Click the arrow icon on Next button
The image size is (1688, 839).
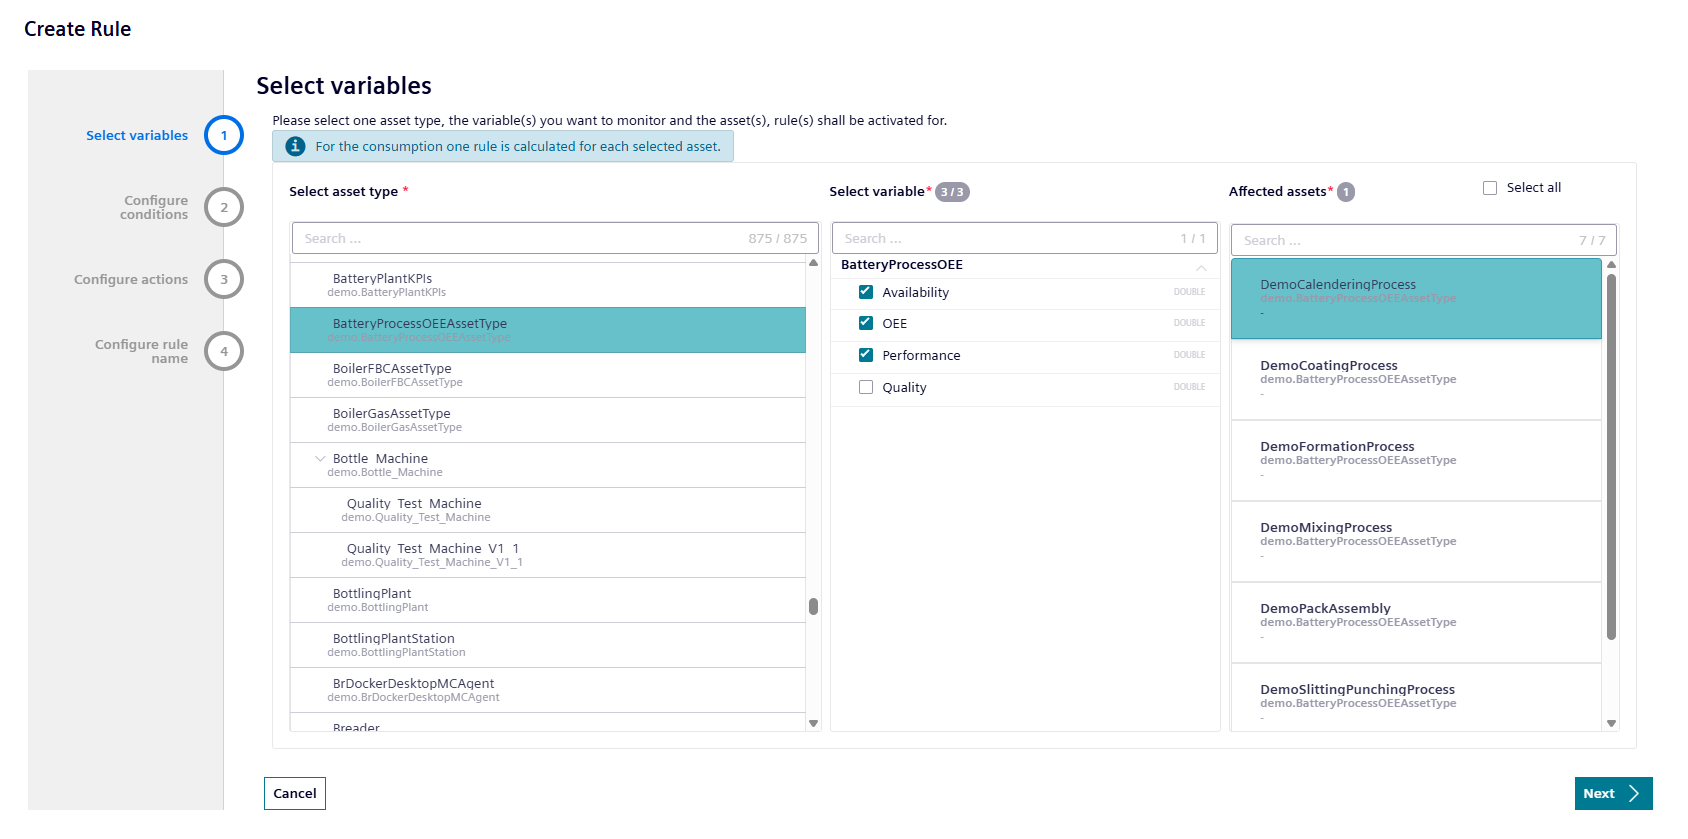point(1634,793)
